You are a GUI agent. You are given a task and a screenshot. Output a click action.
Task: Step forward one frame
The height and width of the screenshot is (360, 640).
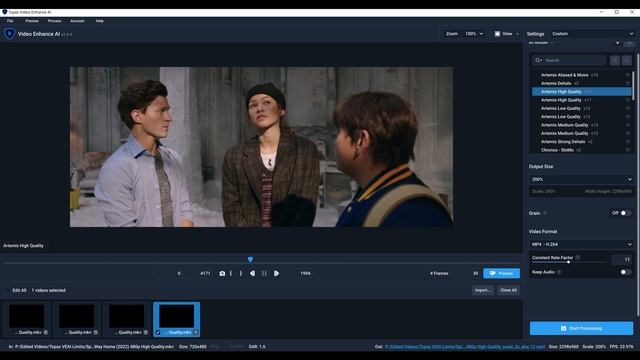pos(276,273)
